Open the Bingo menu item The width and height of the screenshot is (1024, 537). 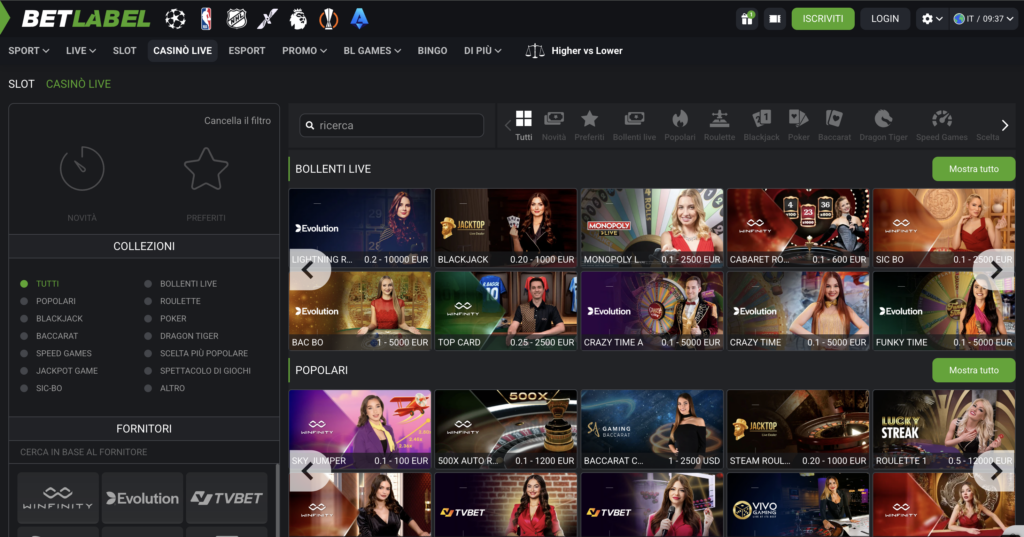(432, 50)
